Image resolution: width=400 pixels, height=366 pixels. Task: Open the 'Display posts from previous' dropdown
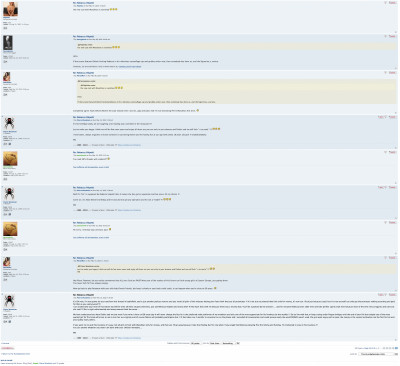point(195,343)
